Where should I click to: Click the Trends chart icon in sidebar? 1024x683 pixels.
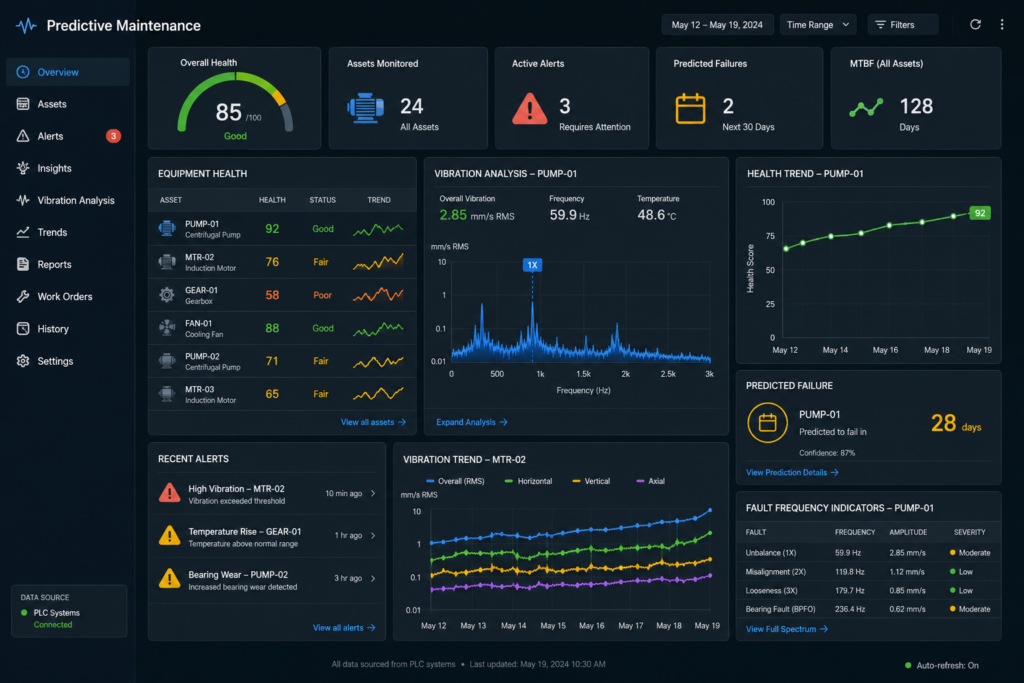23,232
